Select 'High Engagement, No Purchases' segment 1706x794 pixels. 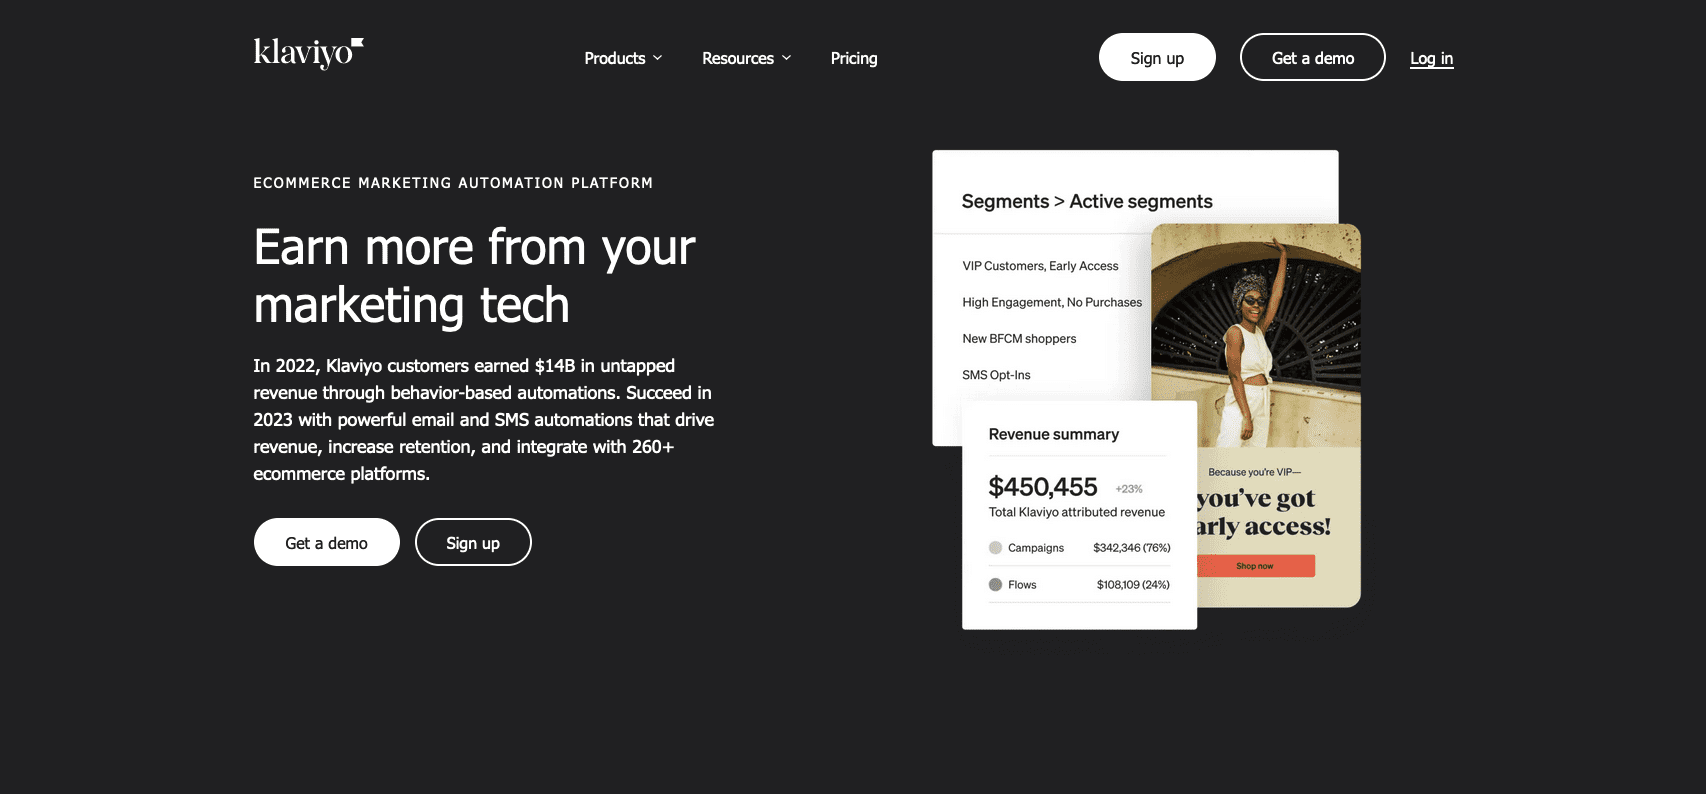(x=1052, y=302)
